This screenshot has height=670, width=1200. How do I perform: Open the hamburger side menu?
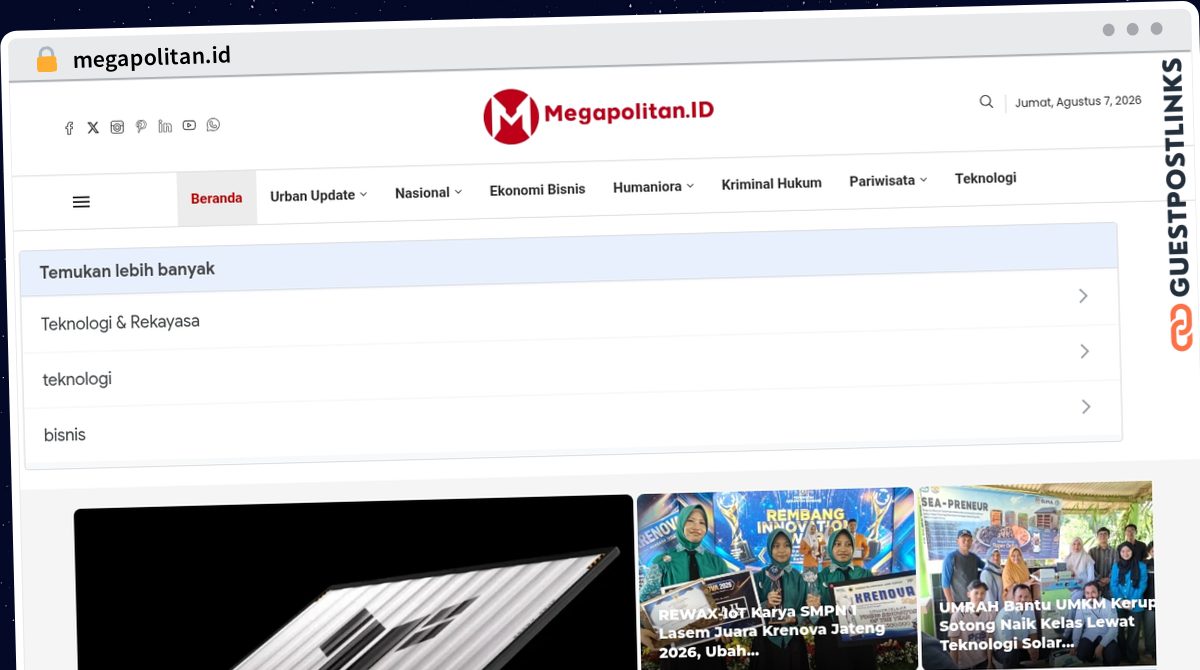coord(81,202)
